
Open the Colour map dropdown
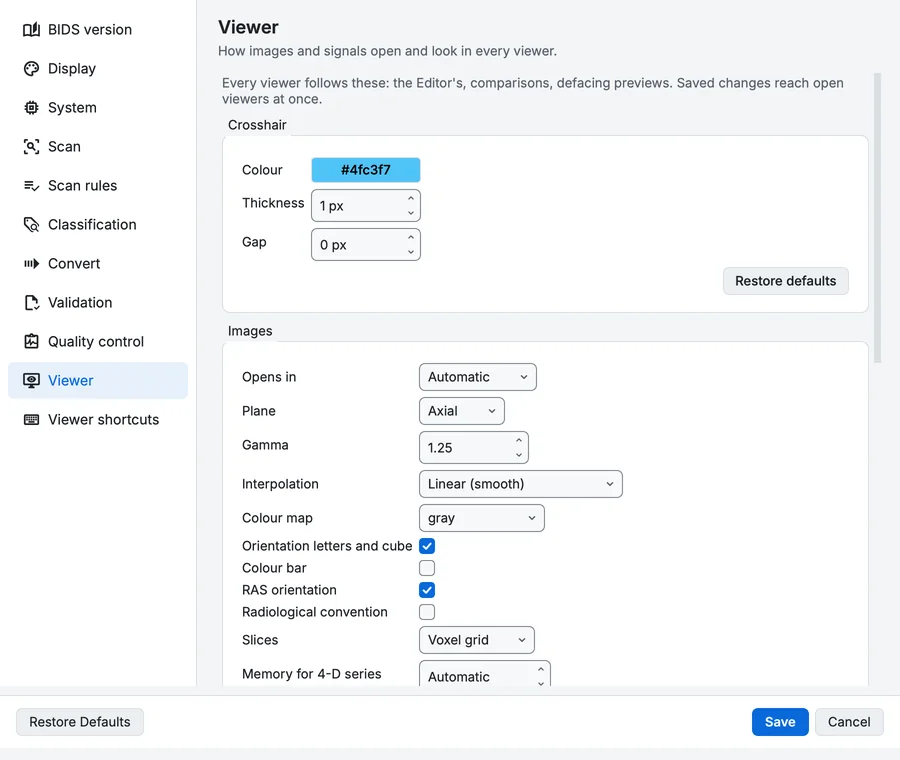coord(482,518)
